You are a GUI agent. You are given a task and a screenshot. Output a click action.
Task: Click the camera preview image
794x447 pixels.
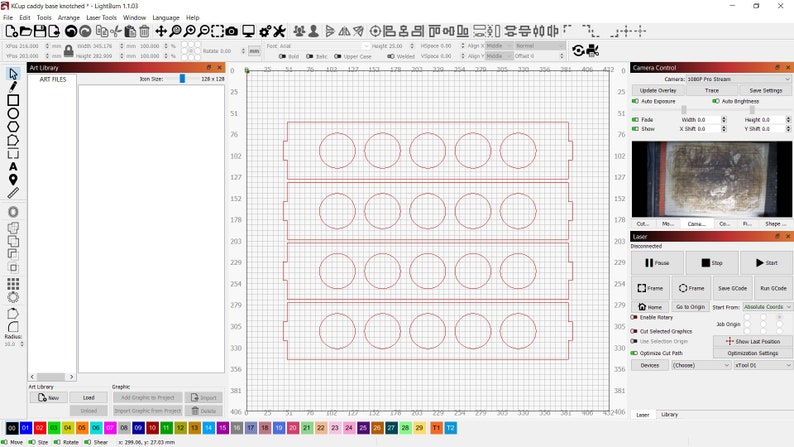[711, 180]
